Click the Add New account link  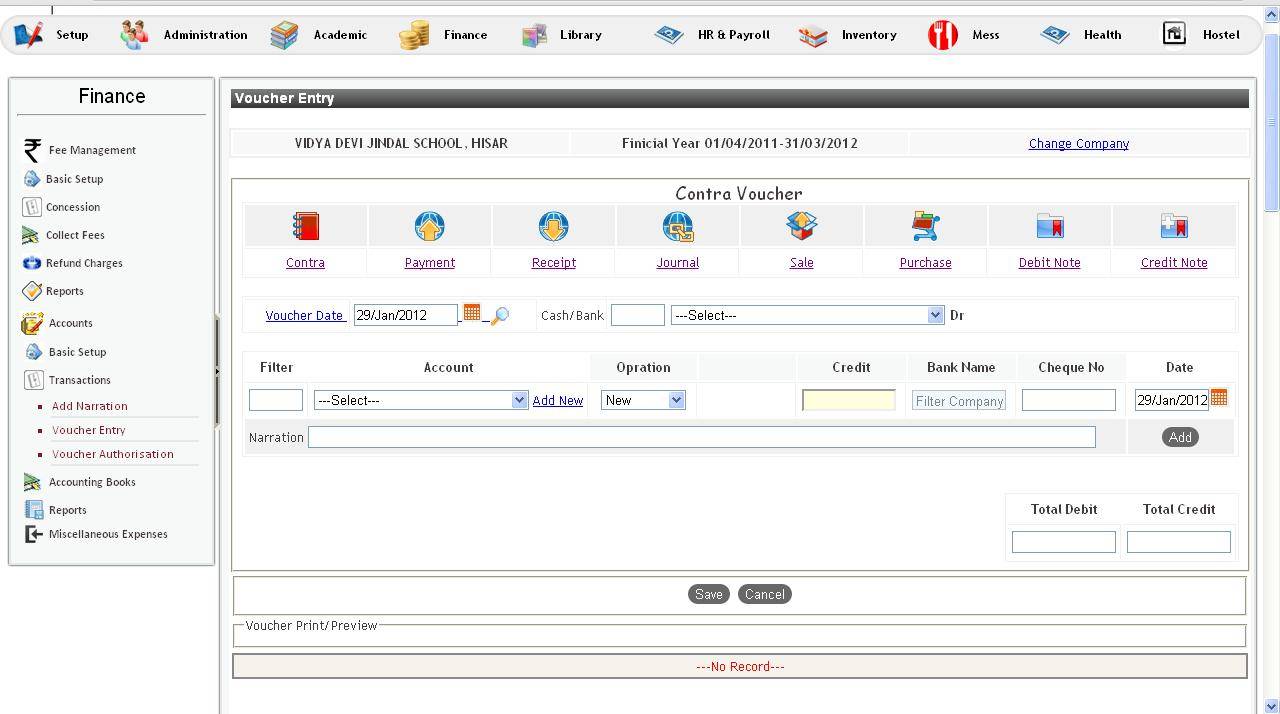pyautogui.click(x=558, y=400)
